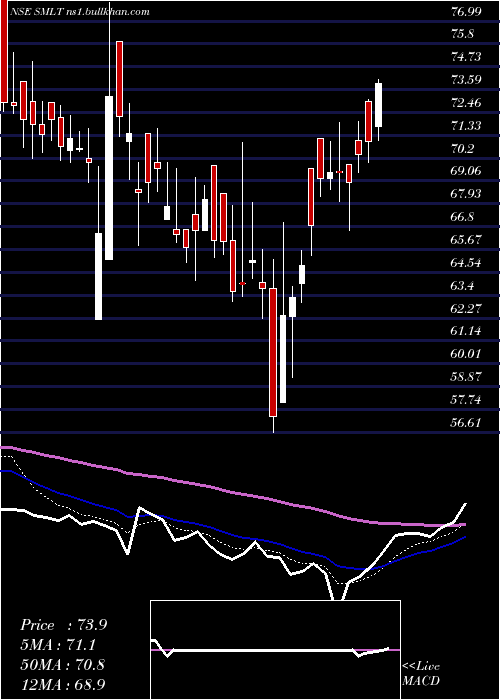
Task: Click the 'NSE SMLT ns1.bullkhan.com' chart title
Action: [x=80, y=12]
